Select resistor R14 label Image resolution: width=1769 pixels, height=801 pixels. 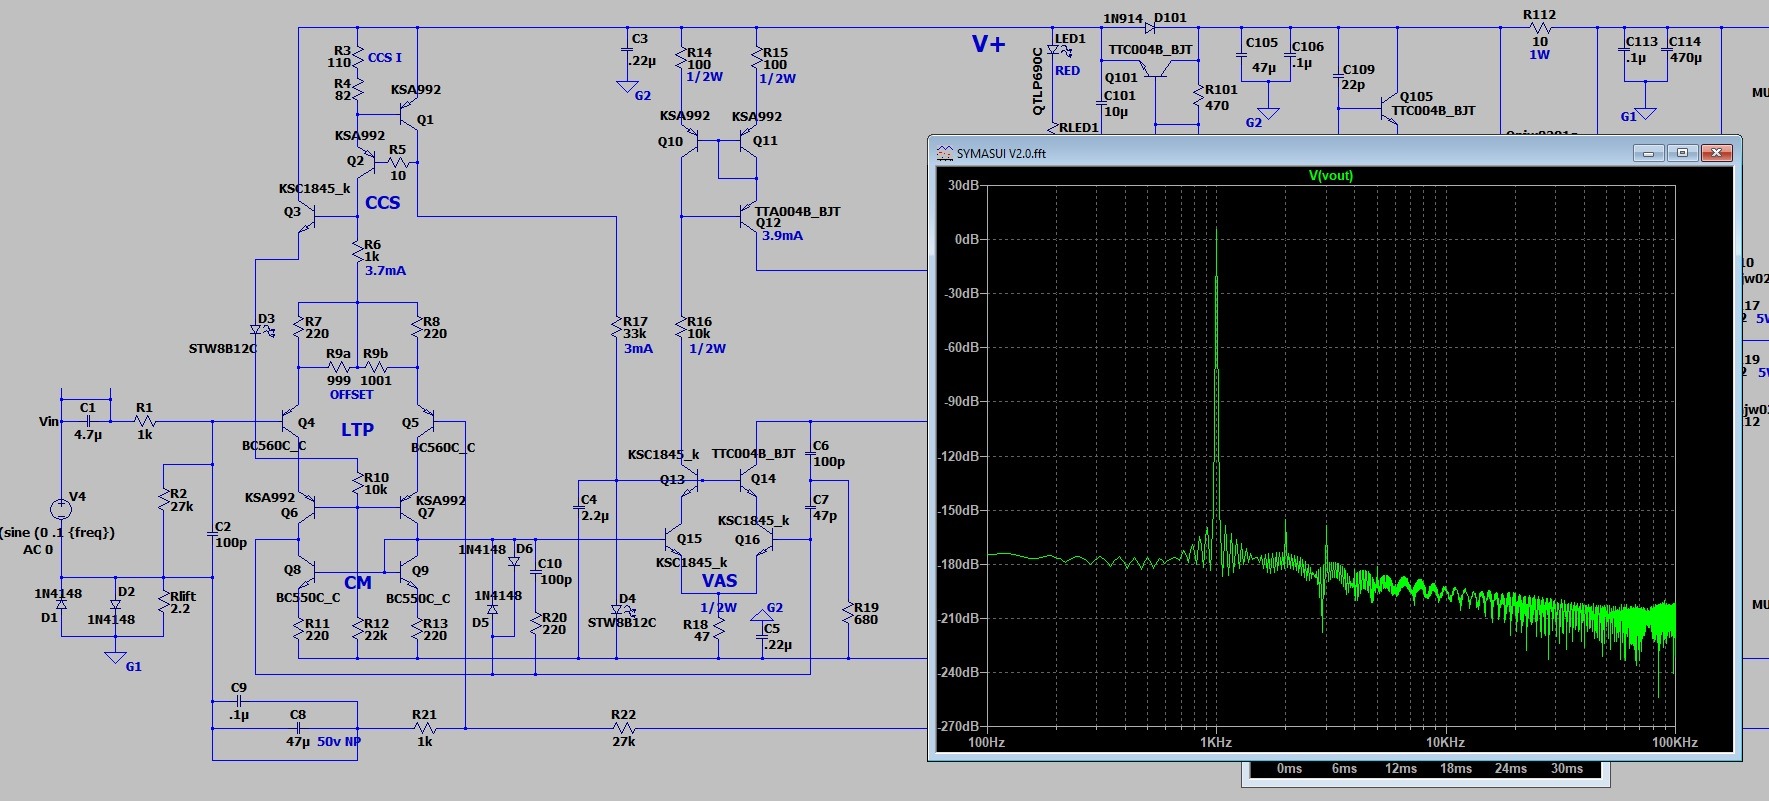point(699,52)
